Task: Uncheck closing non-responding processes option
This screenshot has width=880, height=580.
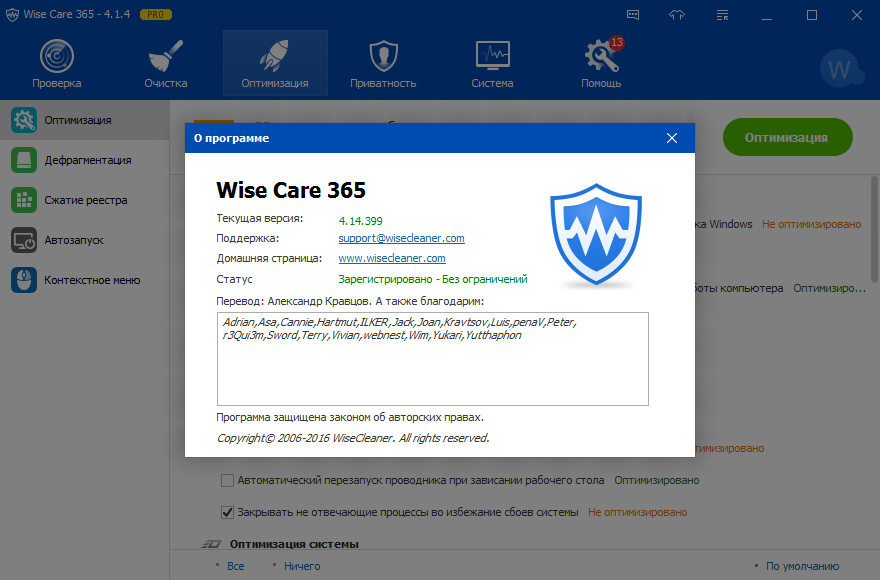Action: (x=228, y=512)
